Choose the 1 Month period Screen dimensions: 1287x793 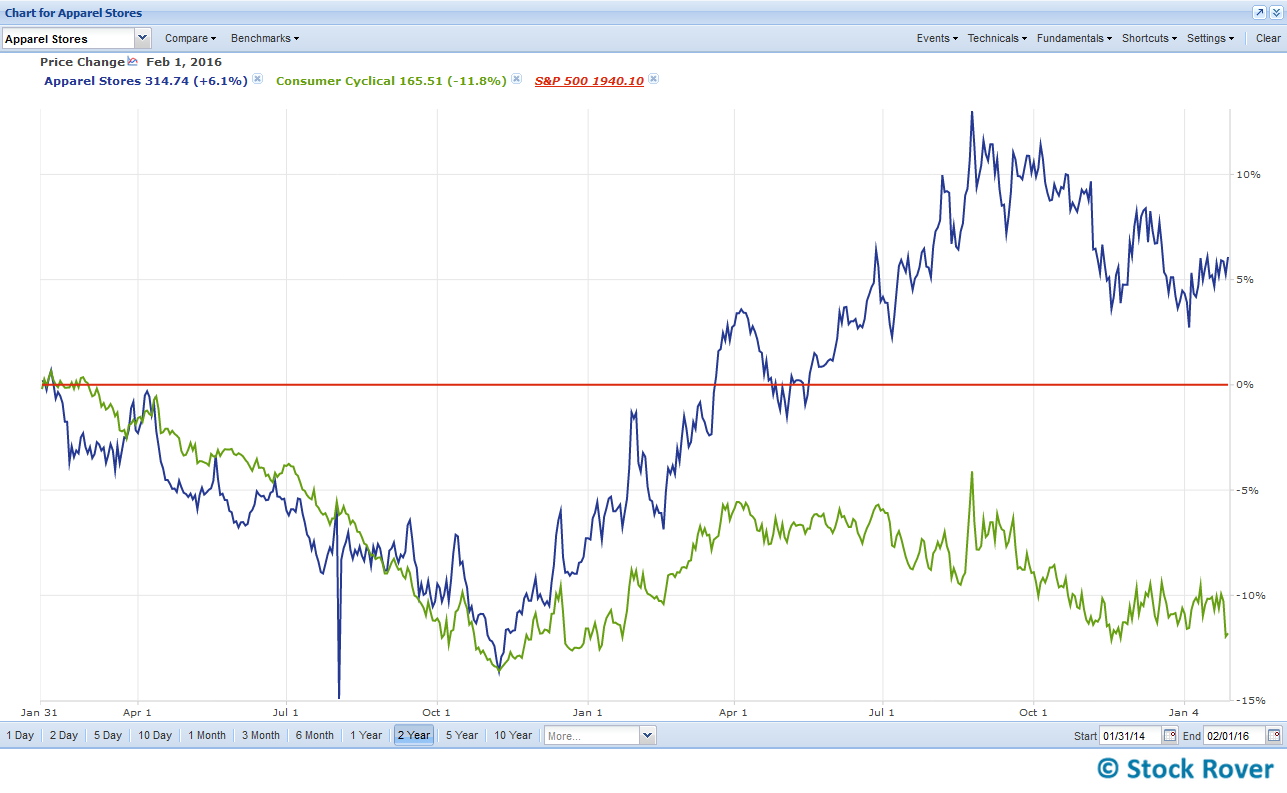207,735
